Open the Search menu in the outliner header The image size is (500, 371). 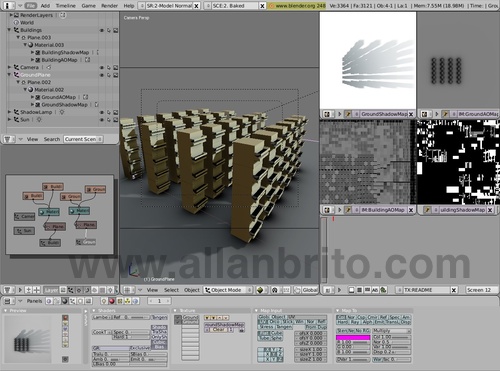point(52,139)
